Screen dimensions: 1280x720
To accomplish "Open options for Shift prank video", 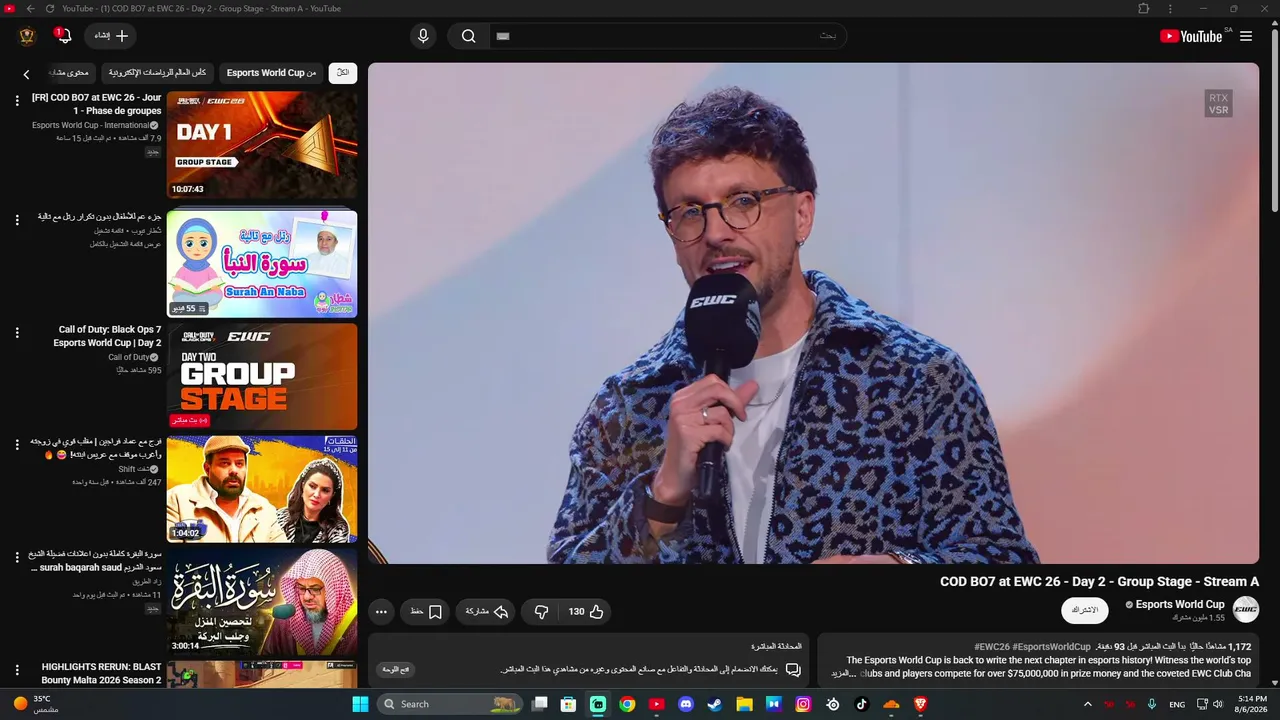I will click(x=17, y=445).
